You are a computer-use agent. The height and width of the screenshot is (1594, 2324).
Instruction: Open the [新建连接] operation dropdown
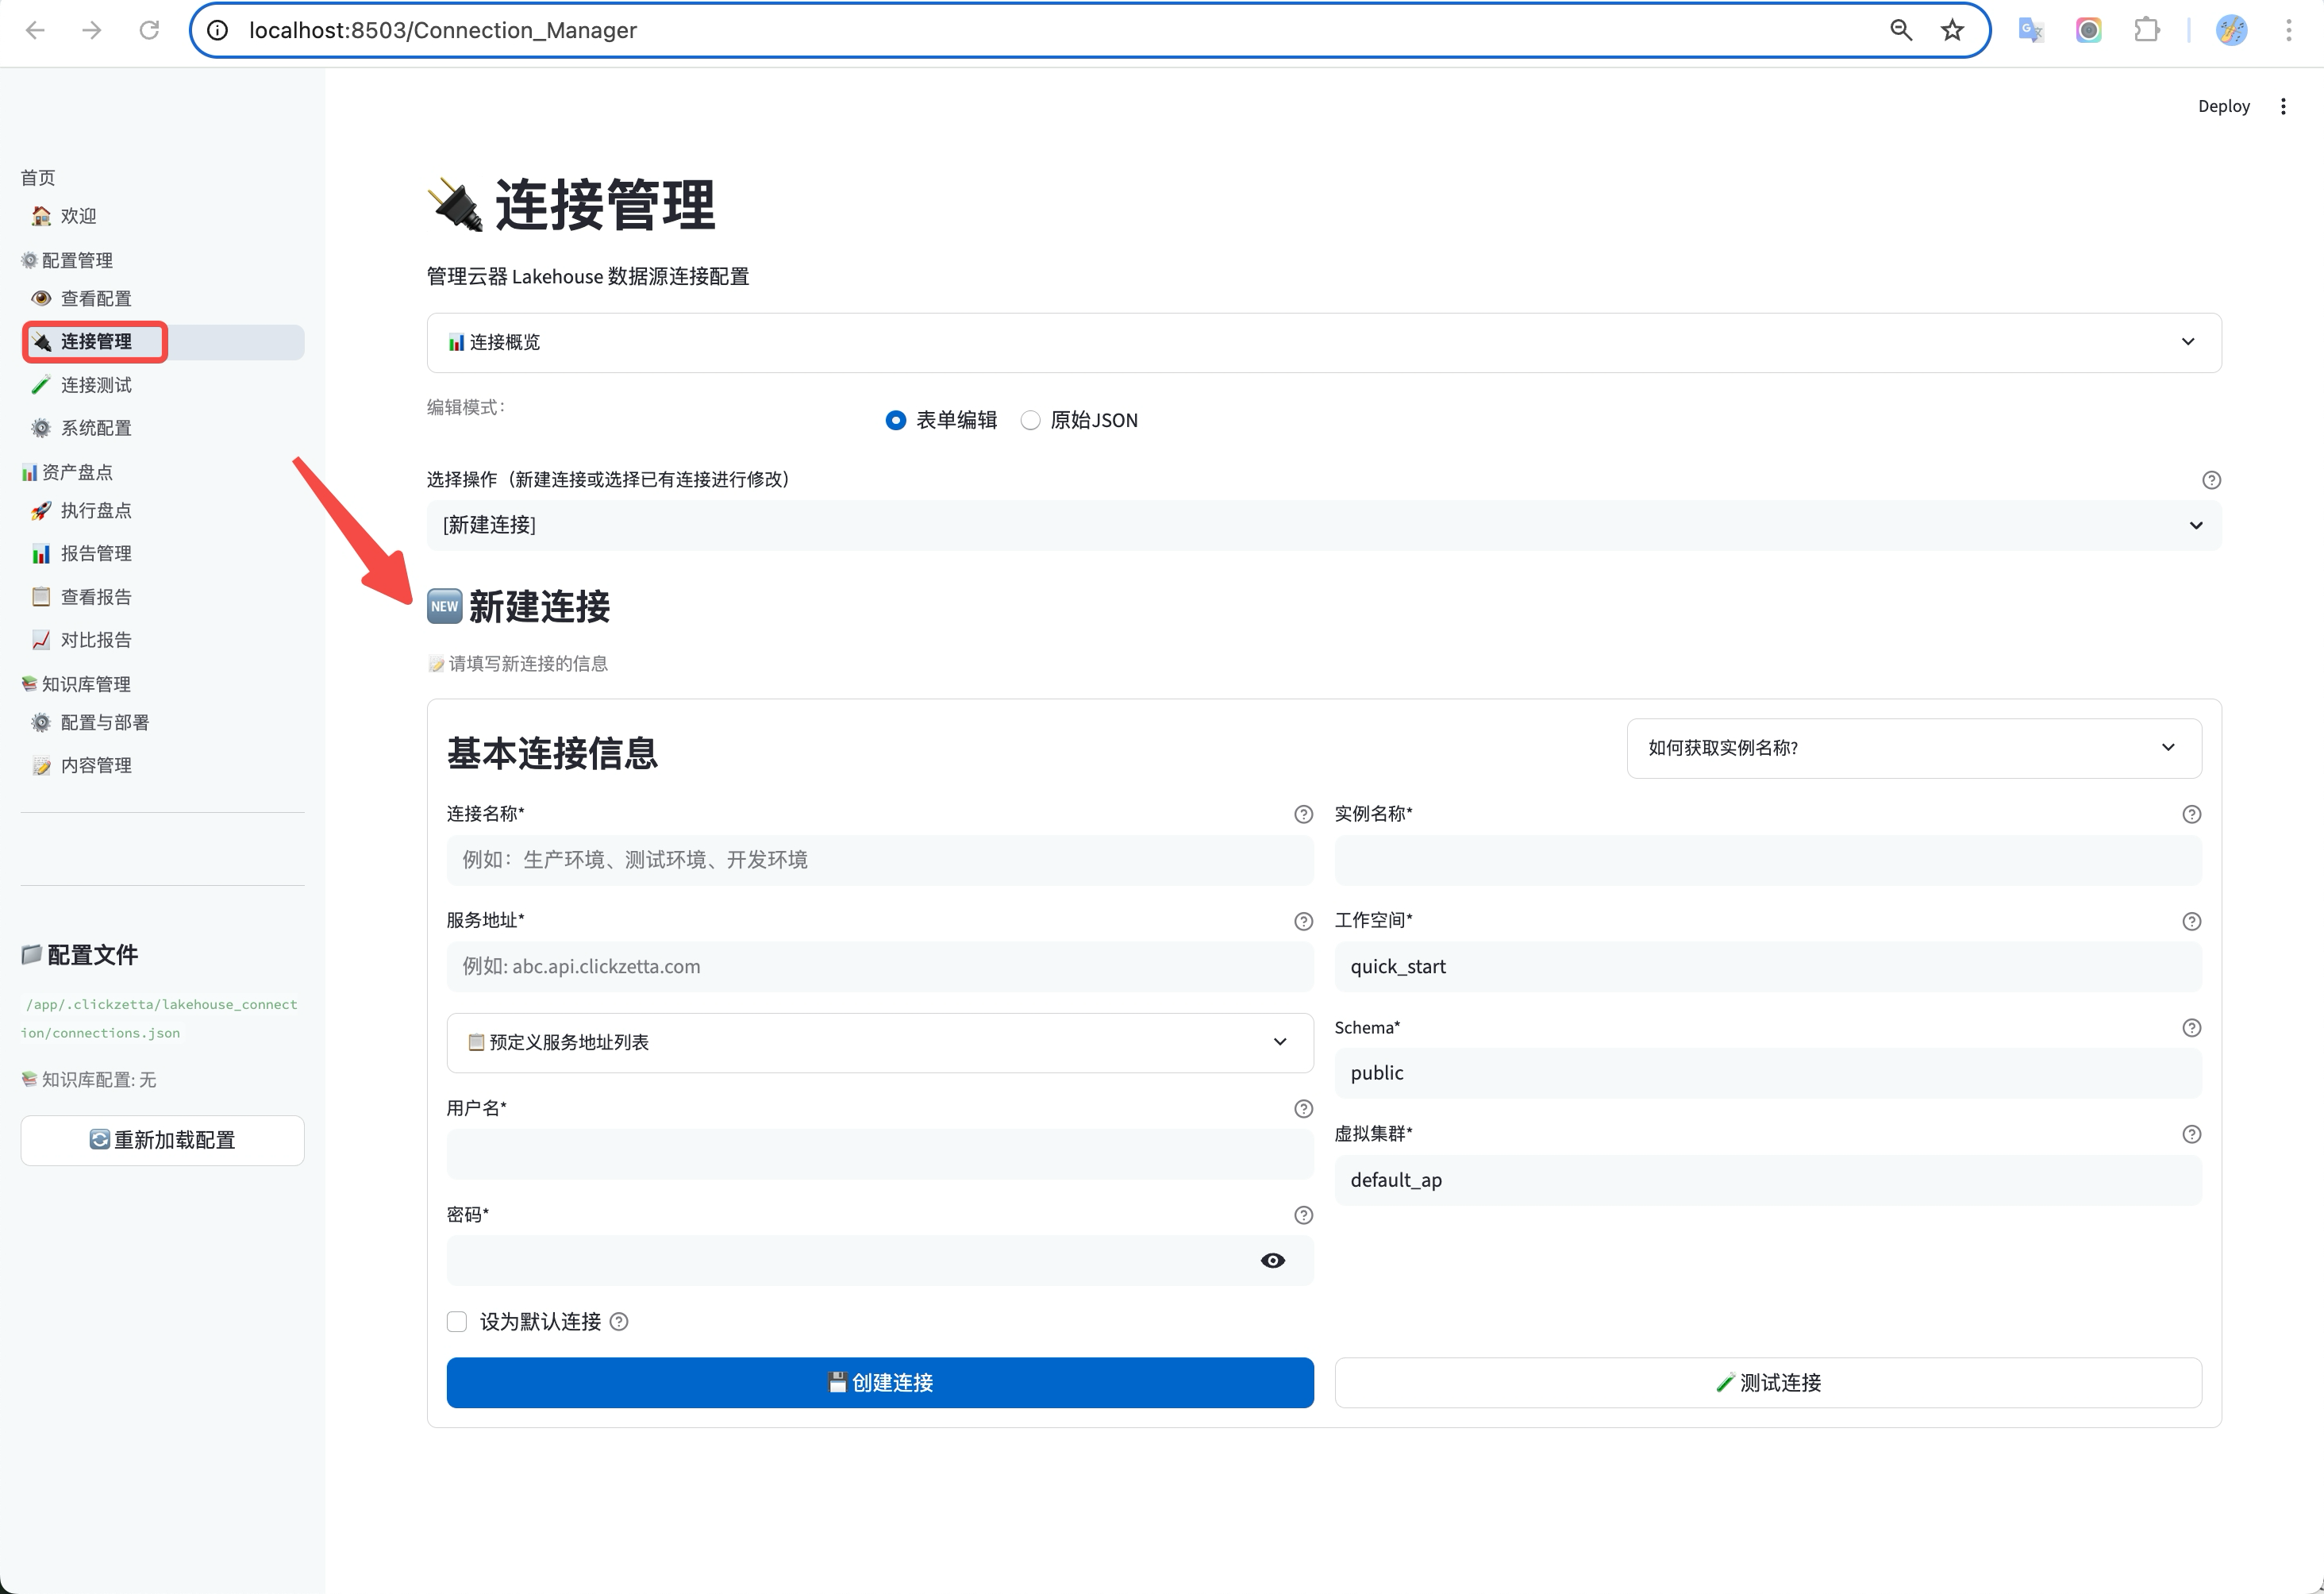(x=1323, y=525)
